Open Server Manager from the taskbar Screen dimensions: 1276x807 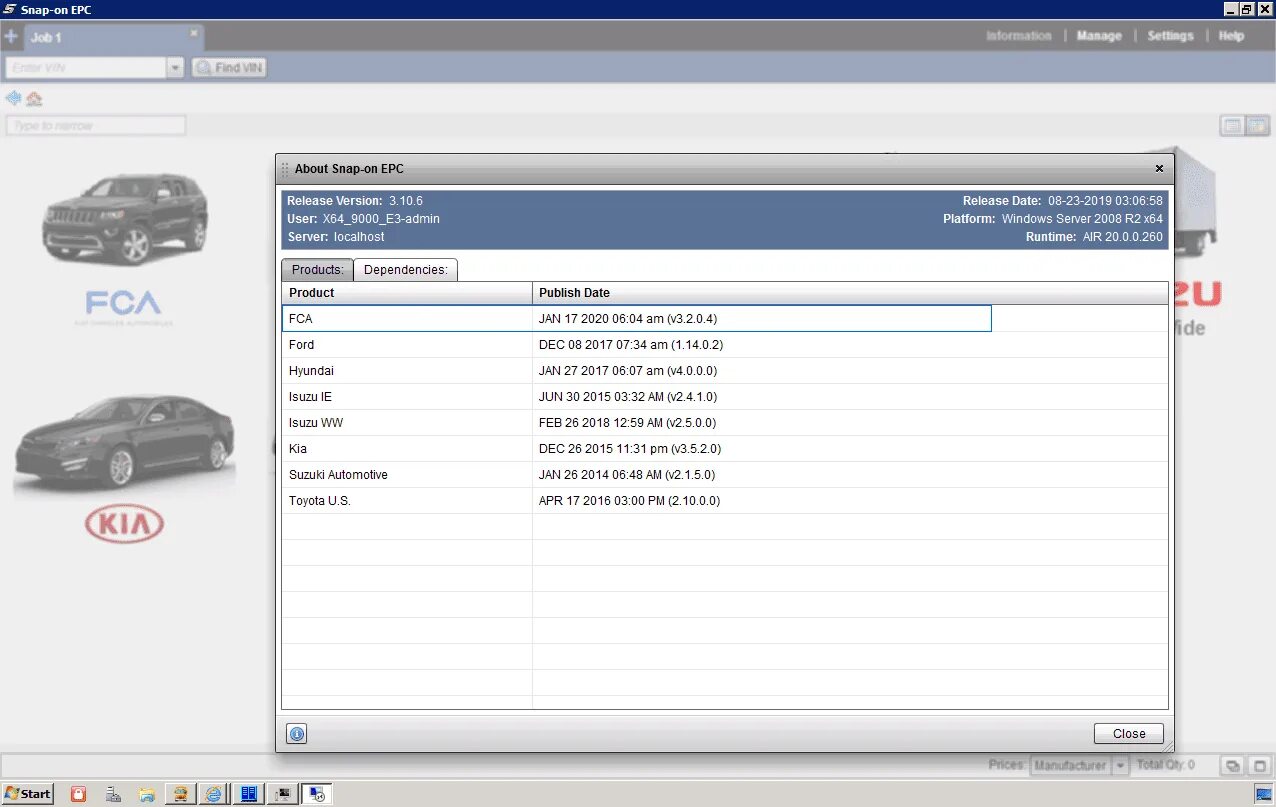[113, 794]
